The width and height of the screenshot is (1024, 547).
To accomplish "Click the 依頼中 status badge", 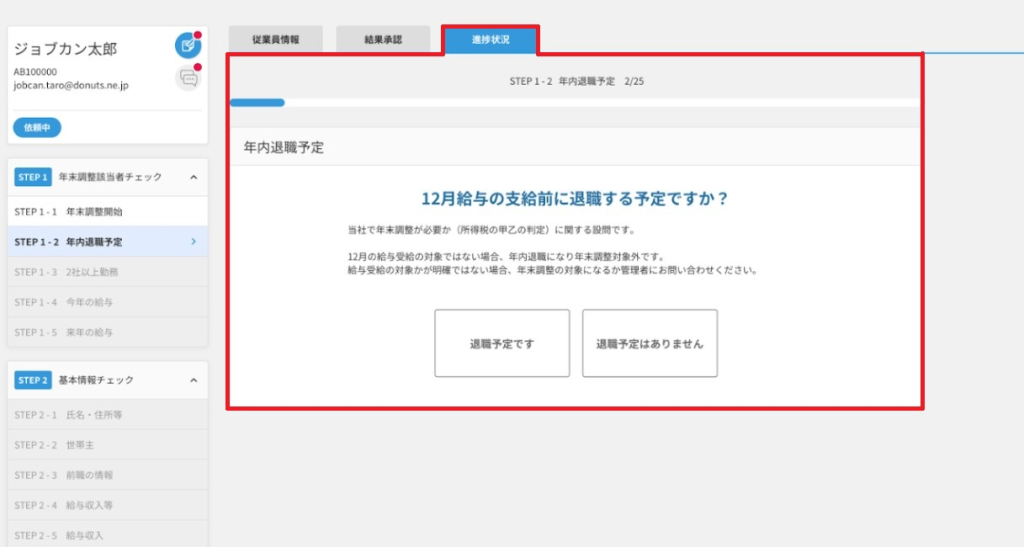I will (x=37, y=127).
